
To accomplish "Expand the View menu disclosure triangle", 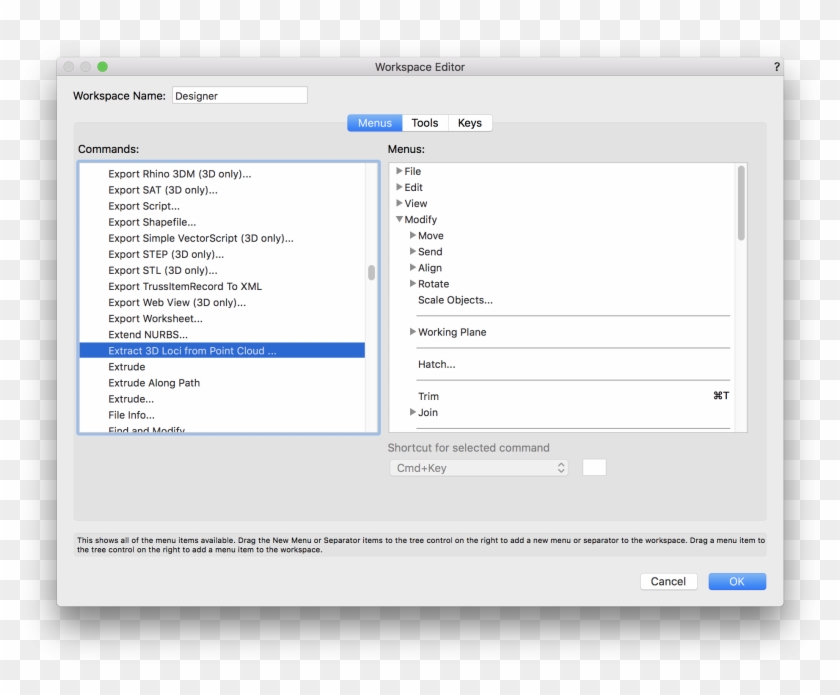I will [x=399, y=203].
